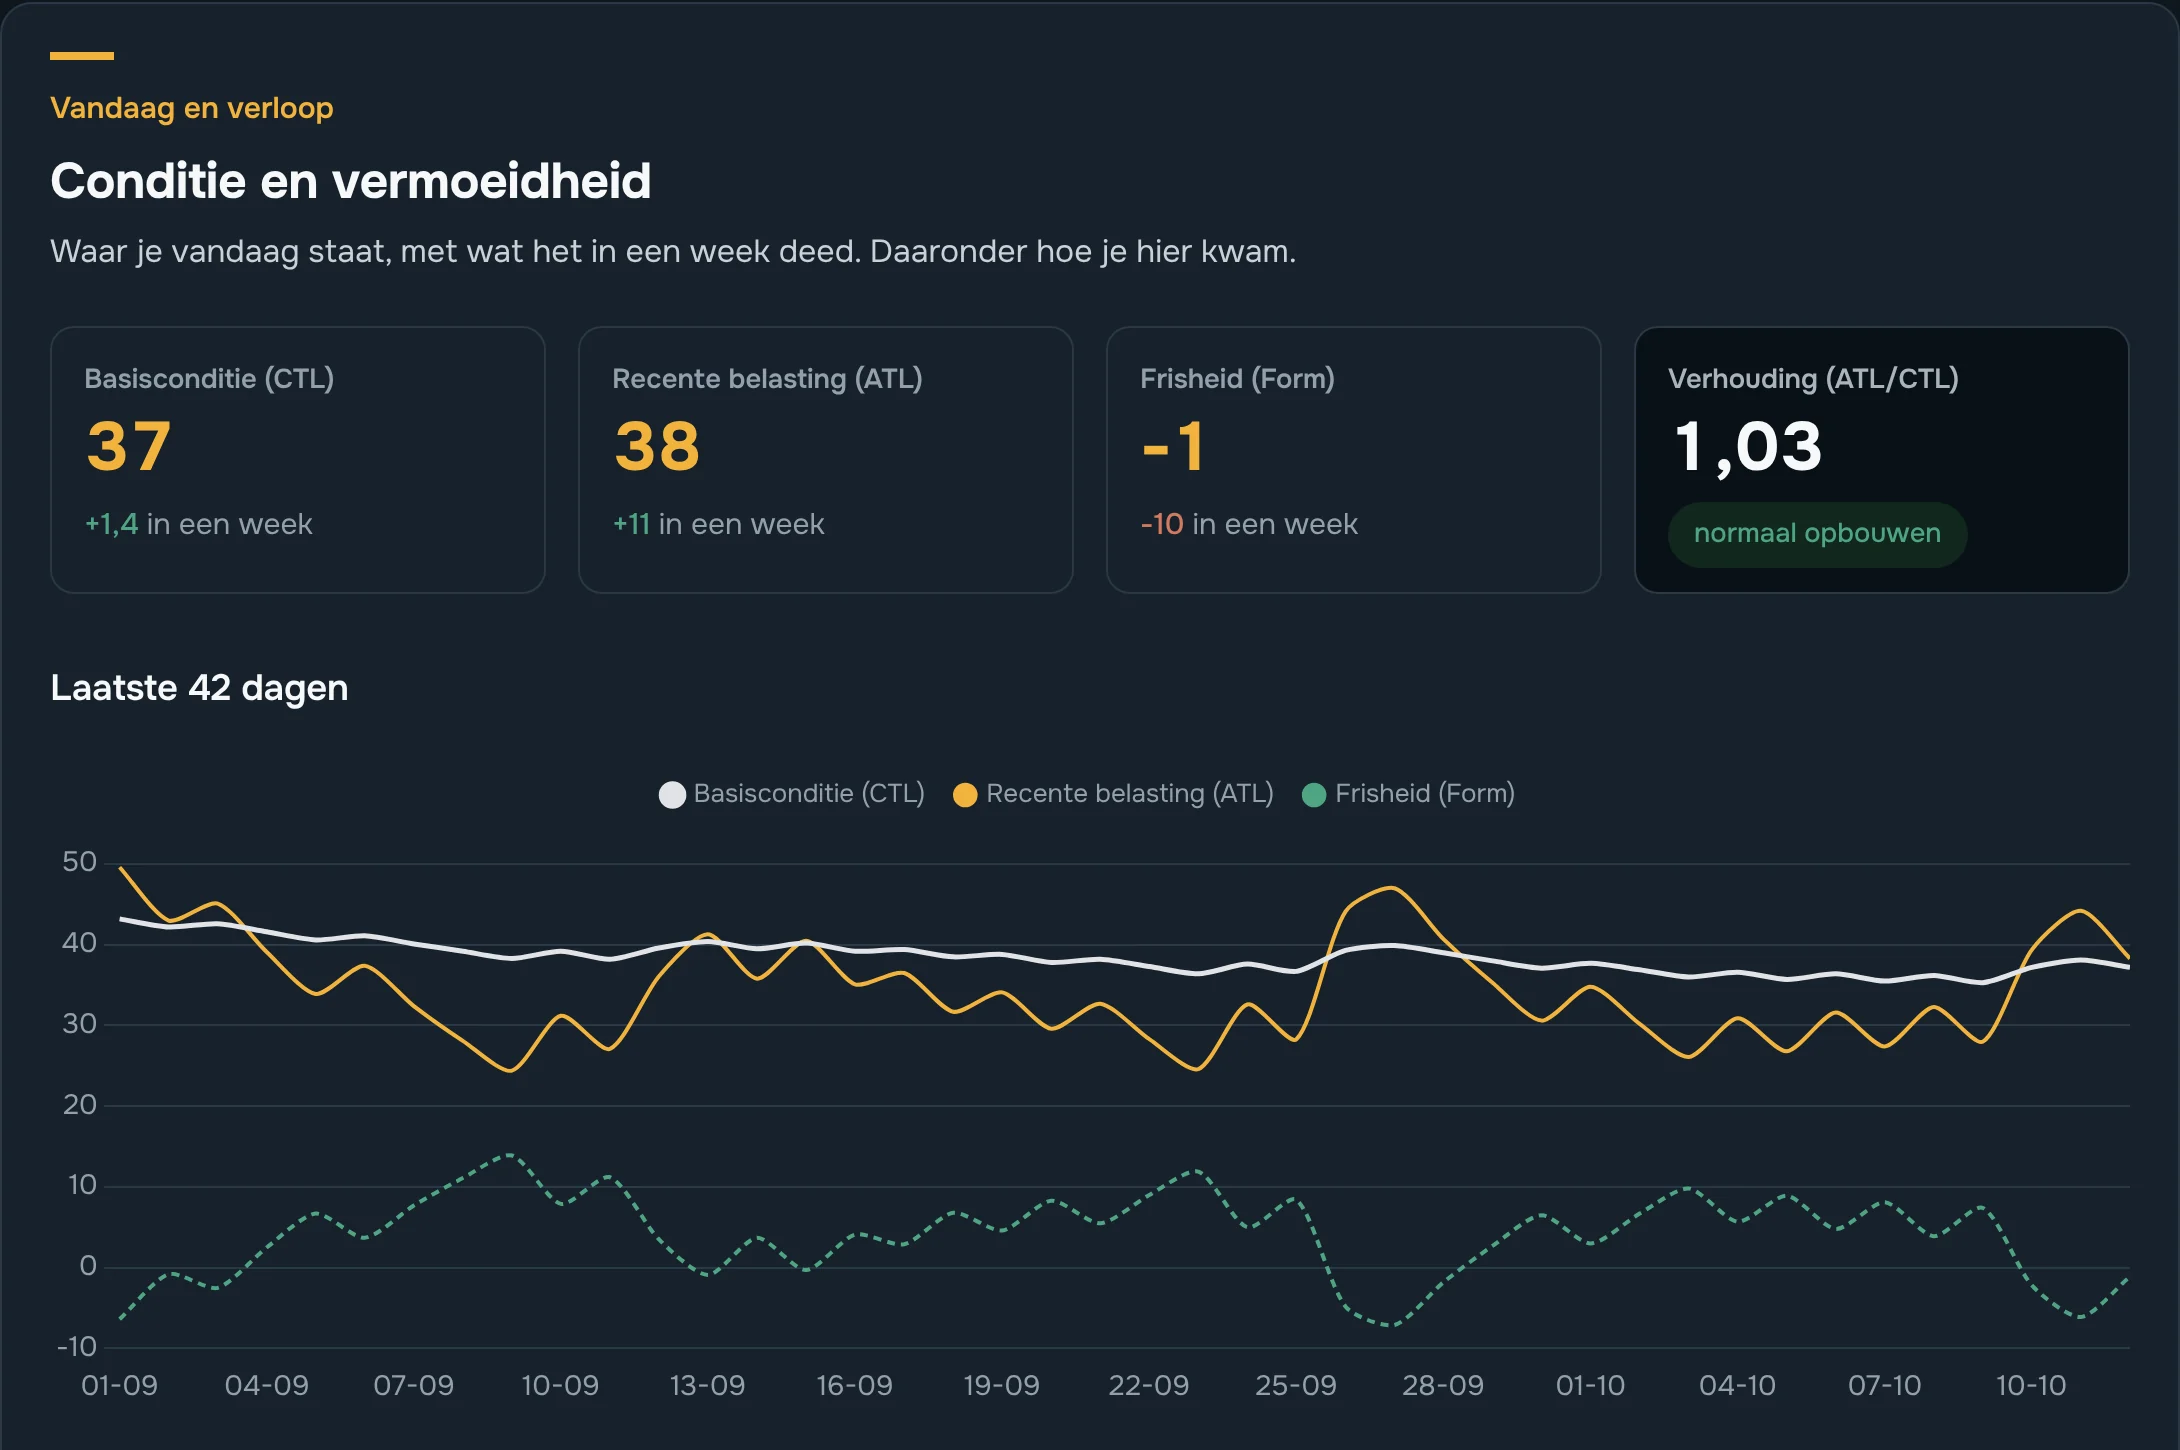Click the Form value -1
The width and height of the screenshot is (2180, 1450).
tap(1173, 446)
